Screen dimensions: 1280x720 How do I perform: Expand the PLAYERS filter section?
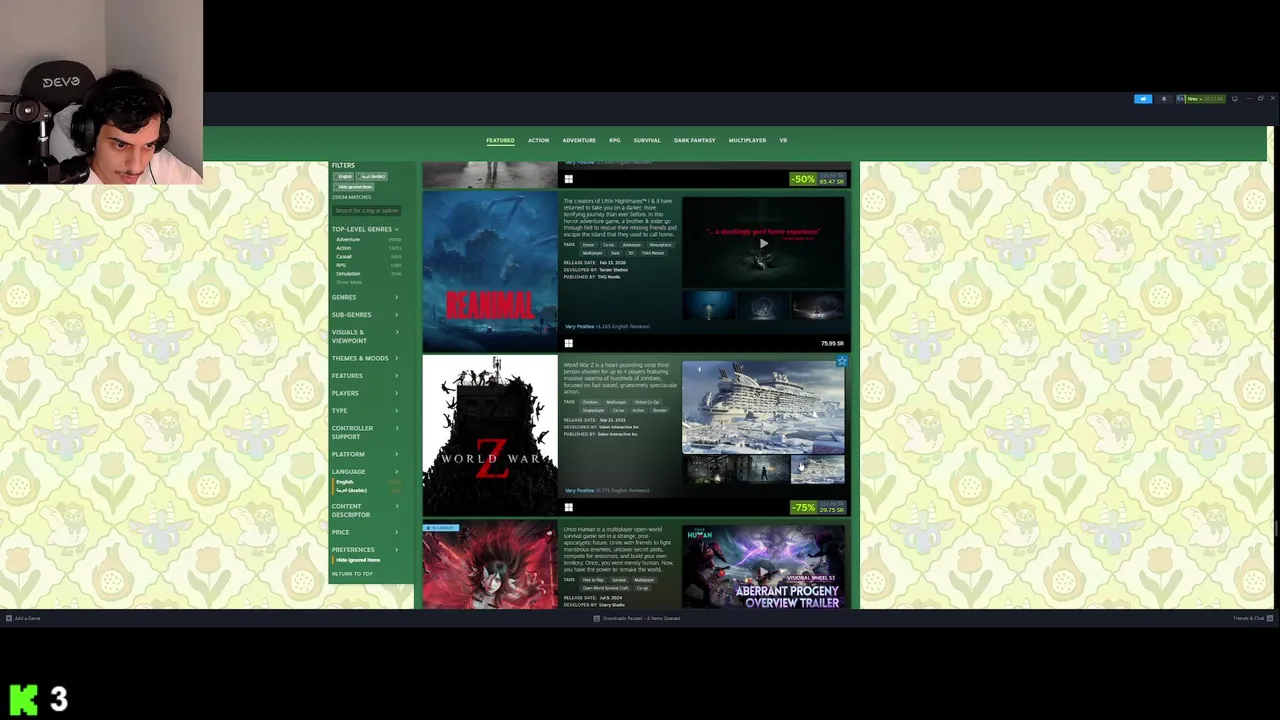[x=365, y=394]
